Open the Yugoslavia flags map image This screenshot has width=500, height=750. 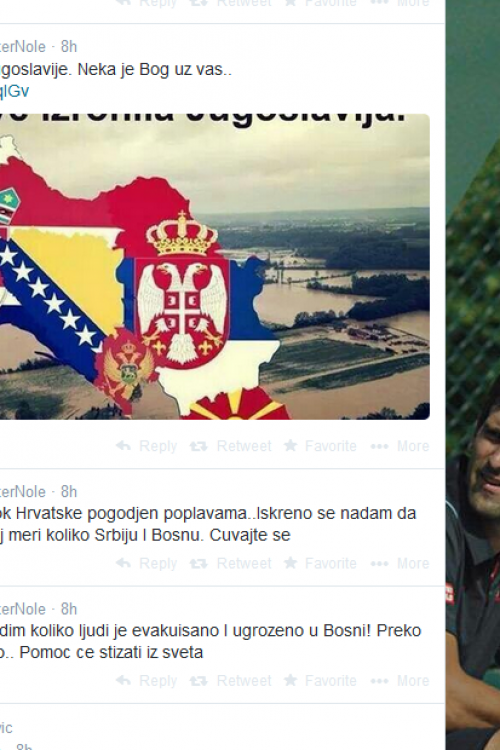214,266
